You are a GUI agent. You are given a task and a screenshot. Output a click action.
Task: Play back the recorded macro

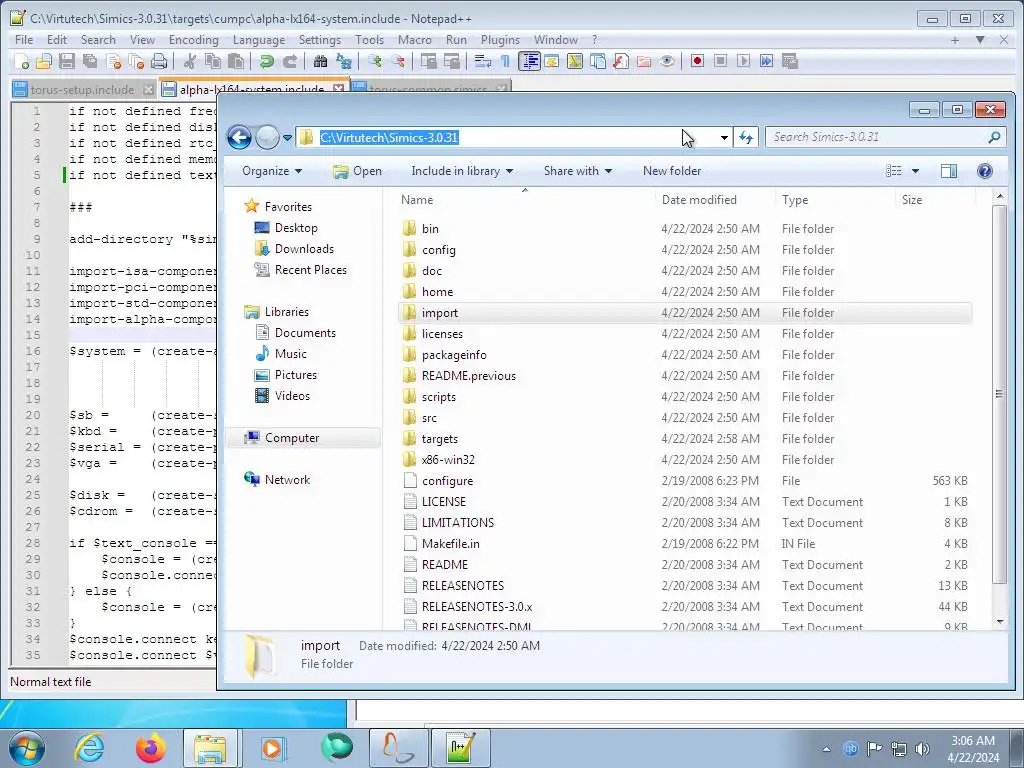tap(743, 61)
